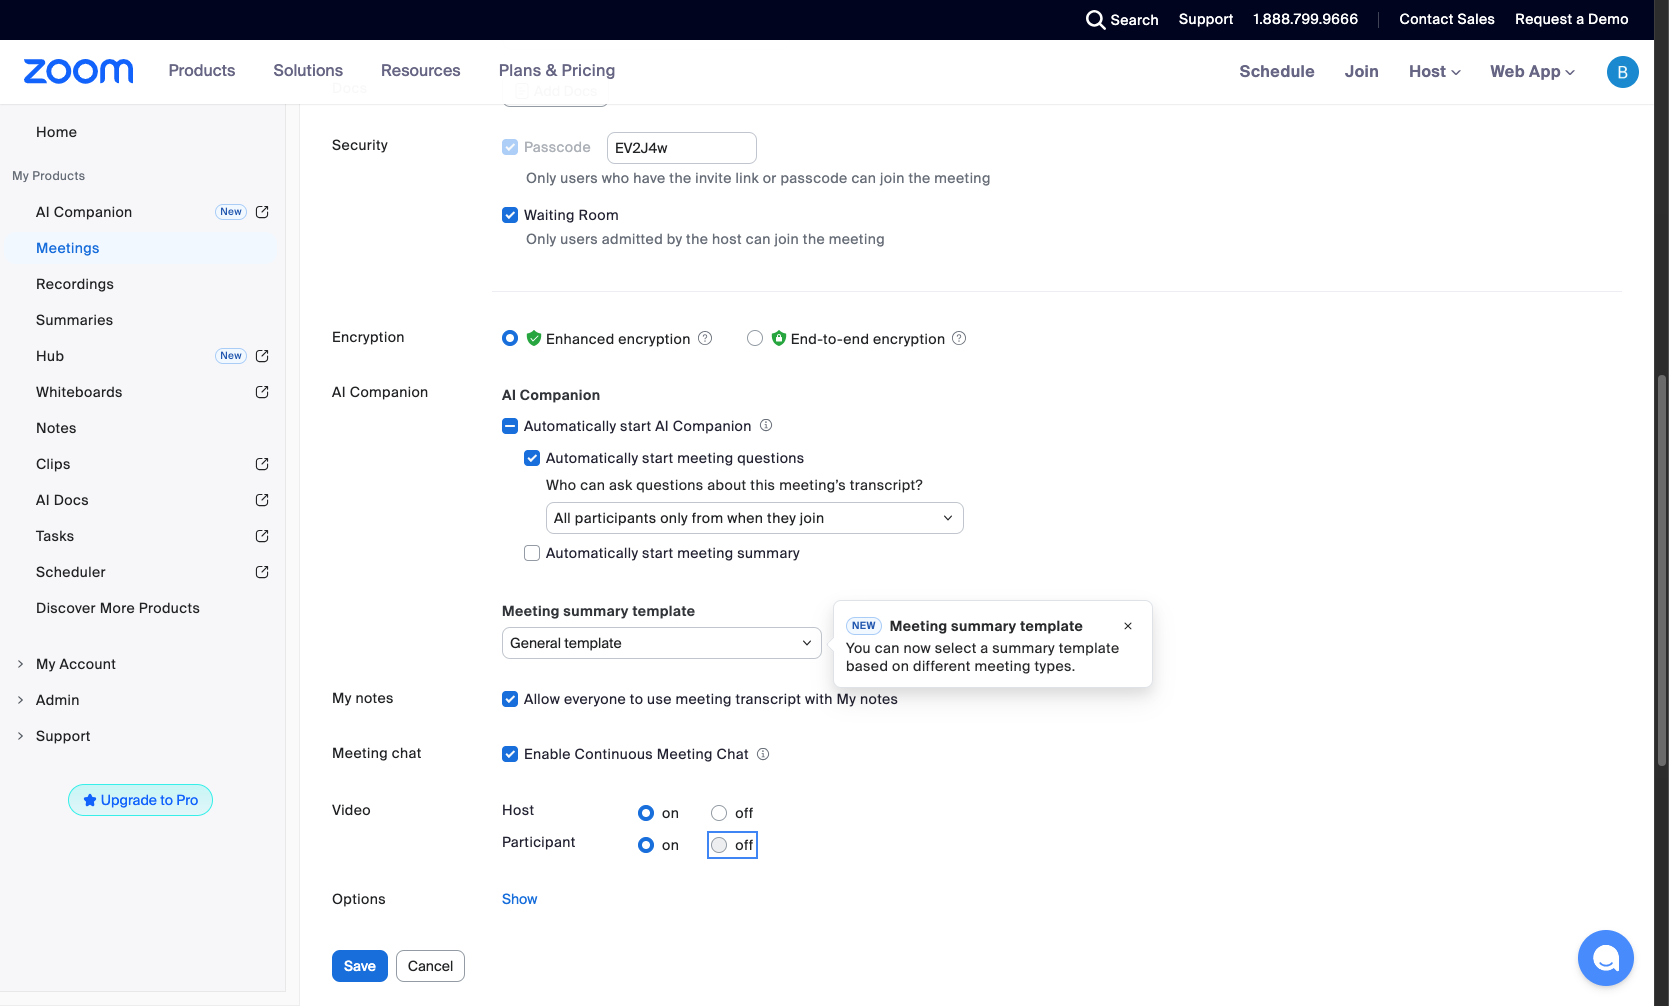This screenshot has height=1006, width=1669.
Task: Open the search magnifier icon
Action: coord(1096,19)
